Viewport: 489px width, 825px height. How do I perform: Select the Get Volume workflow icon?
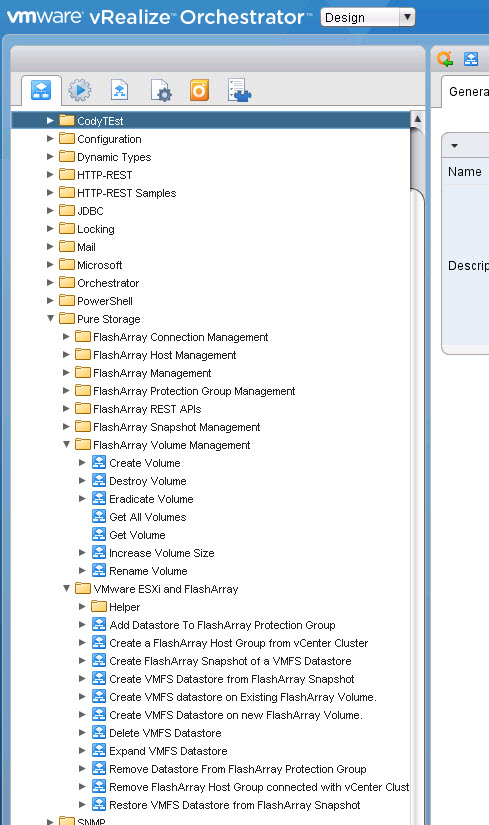pyautogui.click(x=99, y=534)
